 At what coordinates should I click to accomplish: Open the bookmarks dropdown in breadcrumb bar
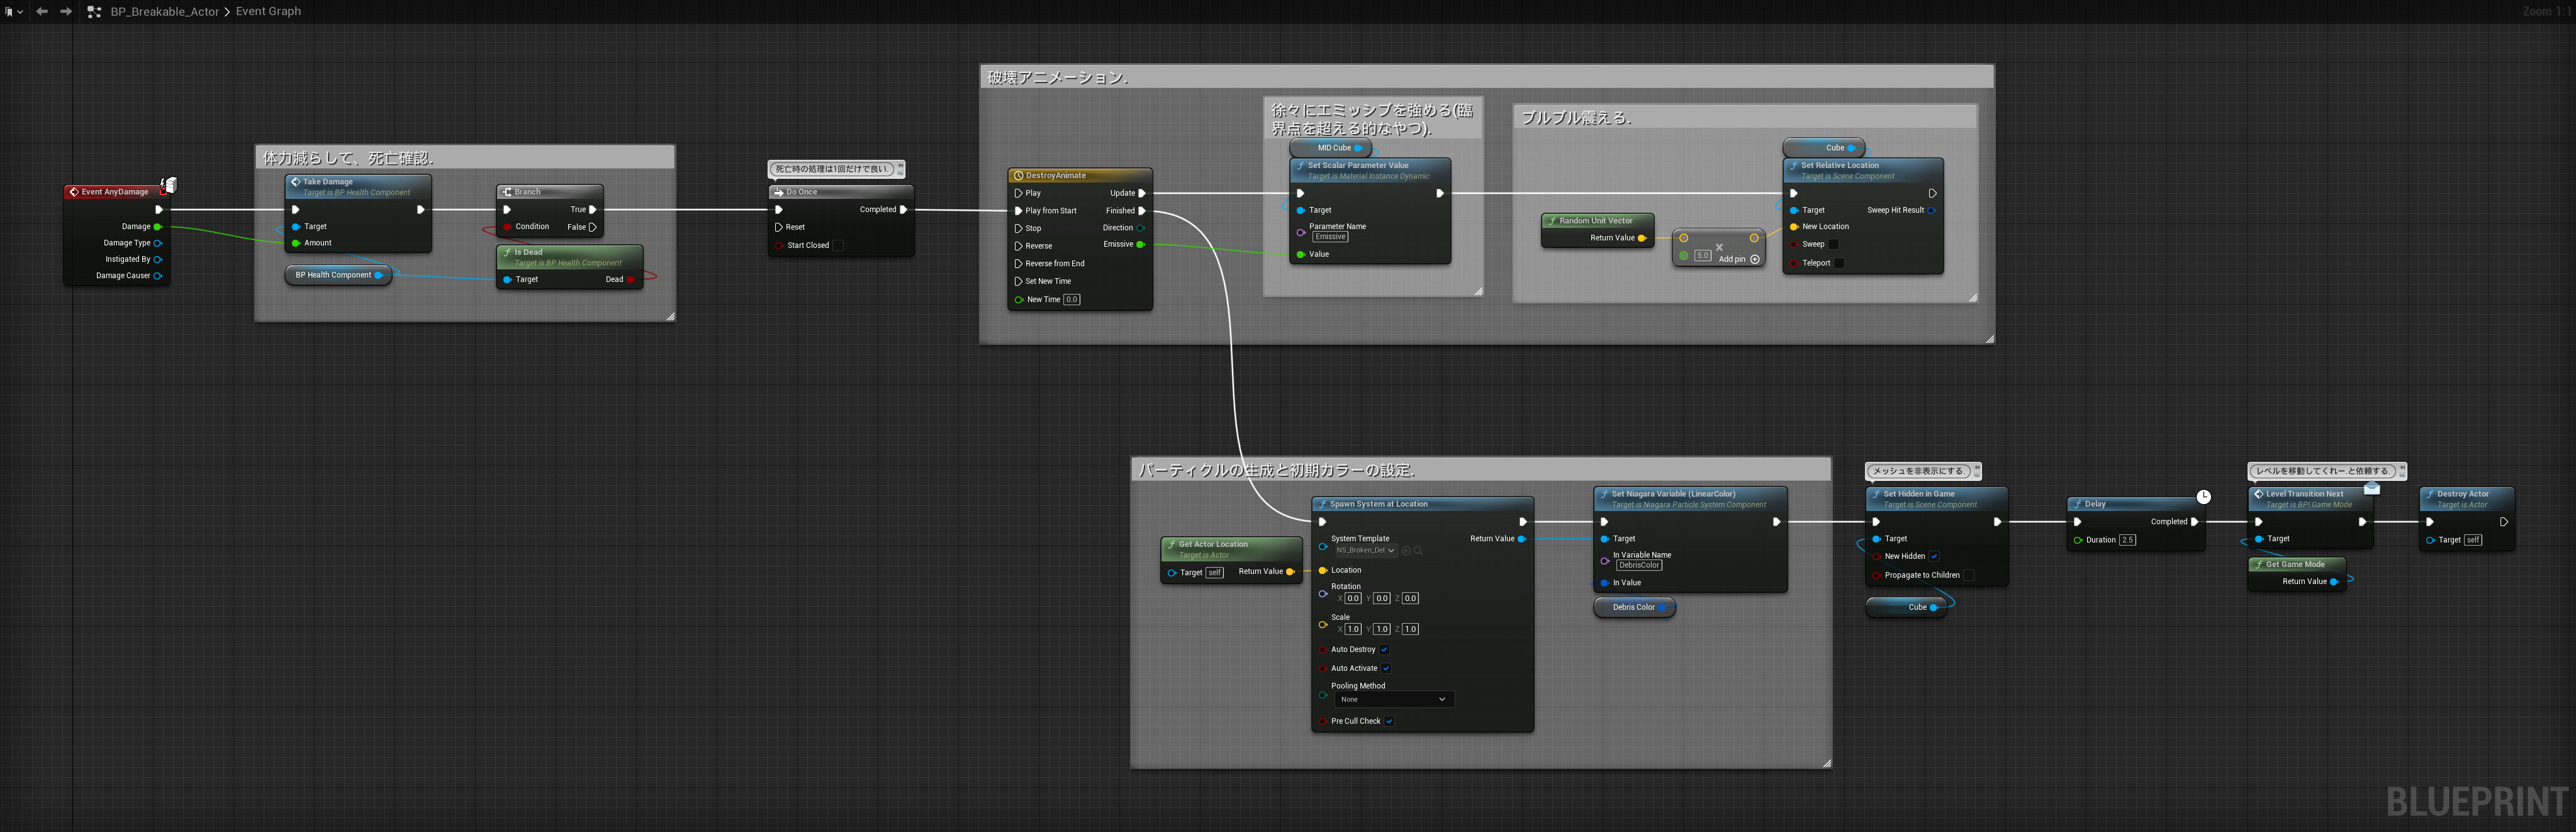(12, 12)
